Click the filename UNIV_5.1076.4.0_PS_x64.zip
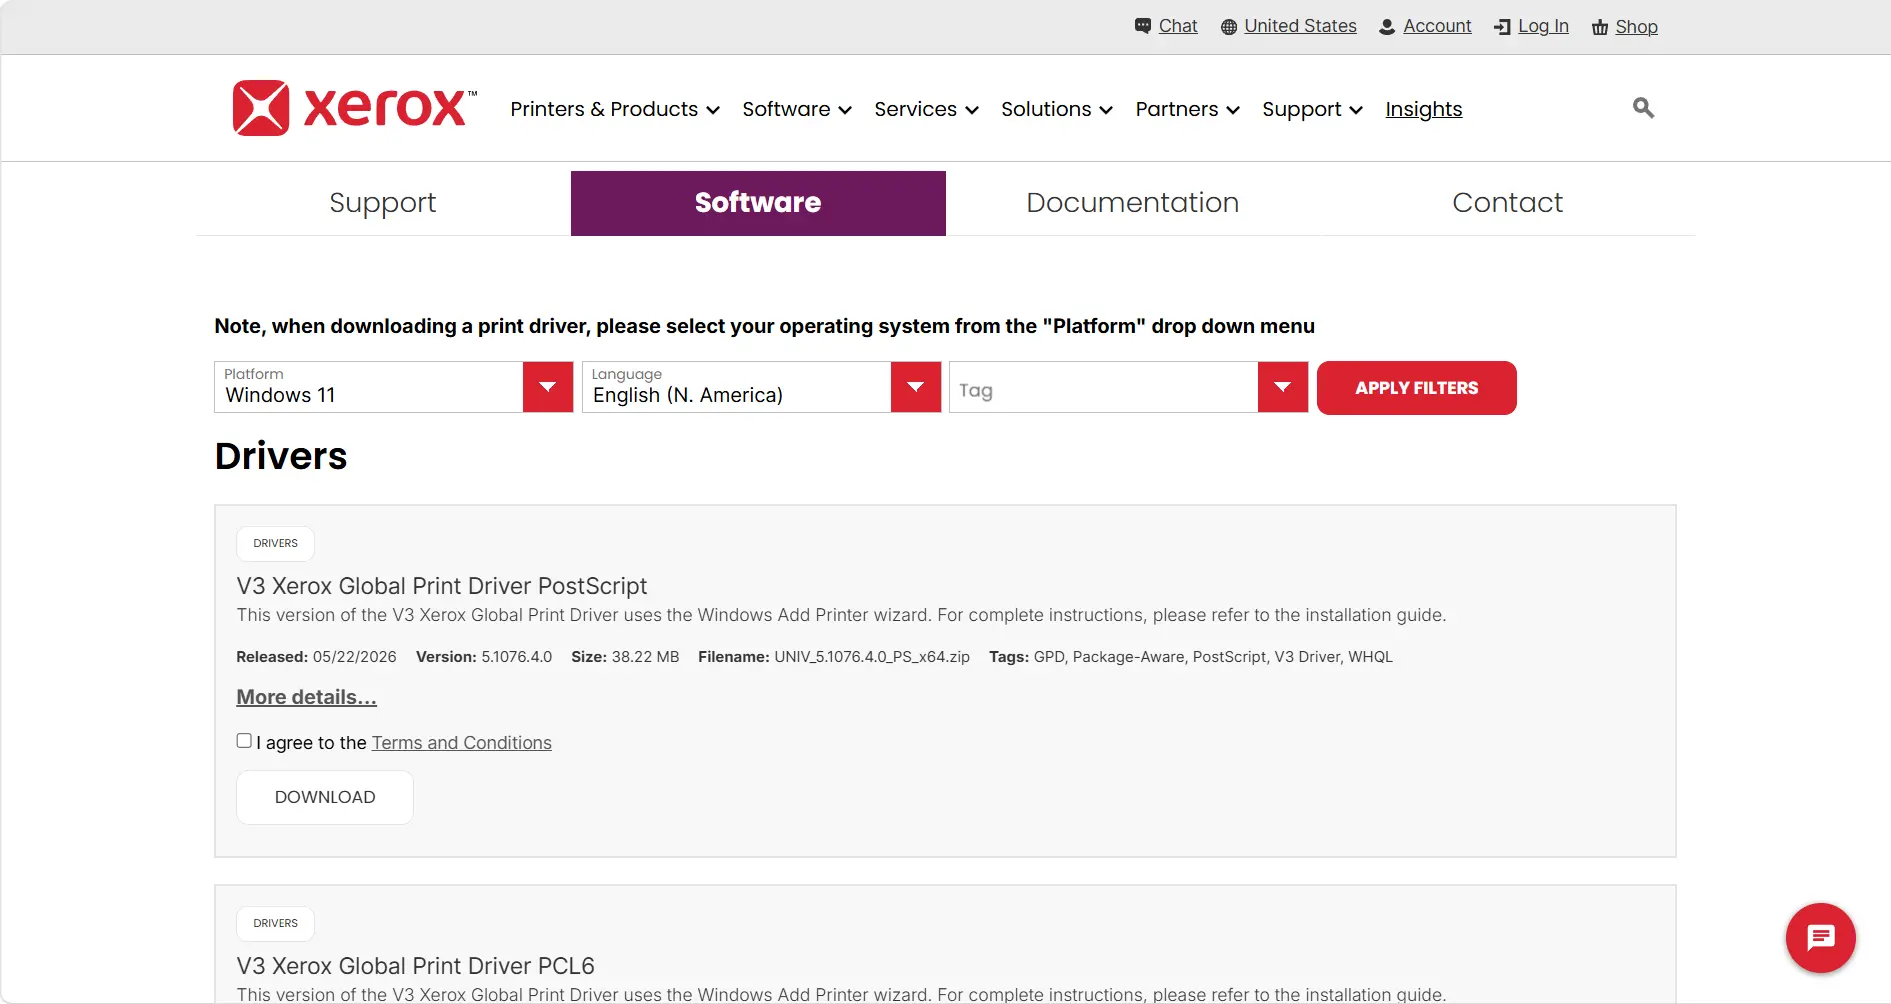 click(x=872, y=657)
